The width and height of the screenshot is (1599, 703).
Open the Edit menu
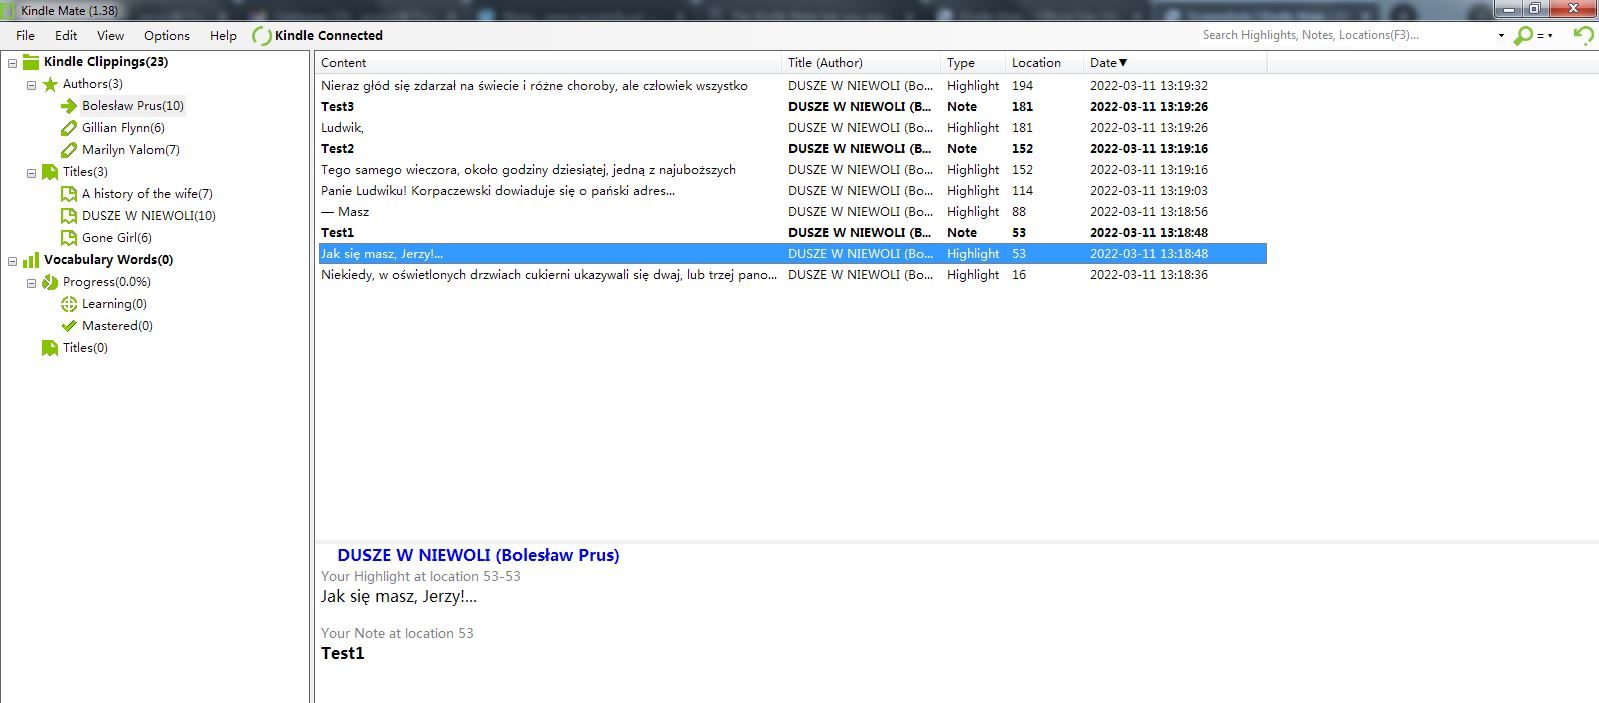click(66, 35)
